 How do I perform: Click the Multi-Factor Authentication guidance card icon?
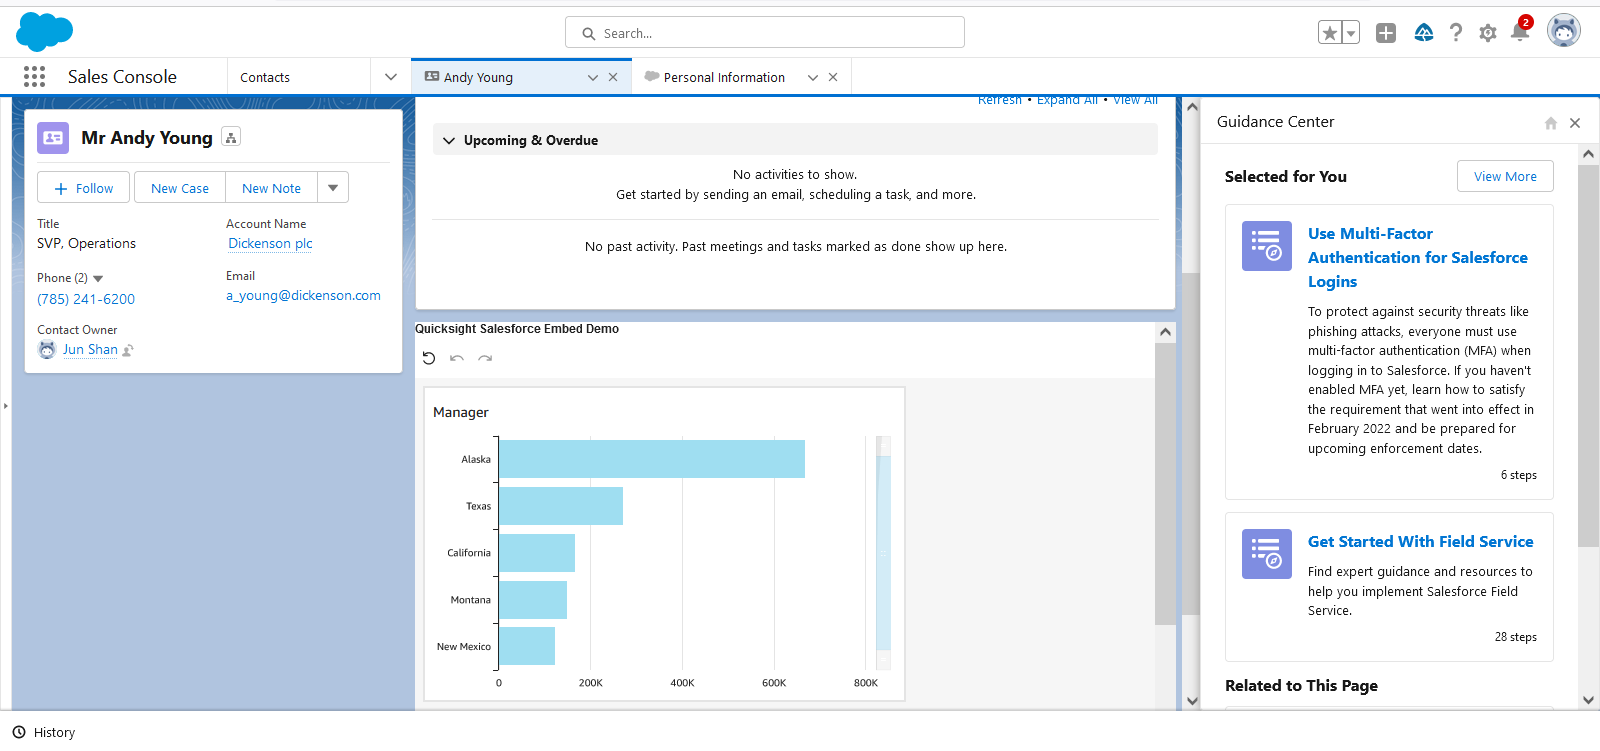(x=1267, y=246)
